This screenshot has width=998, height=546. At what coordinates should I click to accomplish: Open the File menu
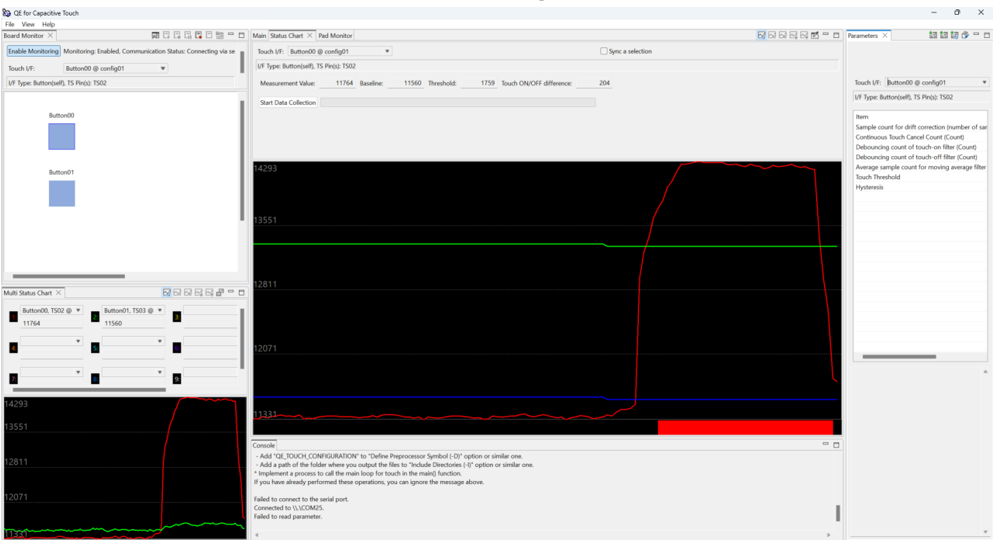point(10,24)
